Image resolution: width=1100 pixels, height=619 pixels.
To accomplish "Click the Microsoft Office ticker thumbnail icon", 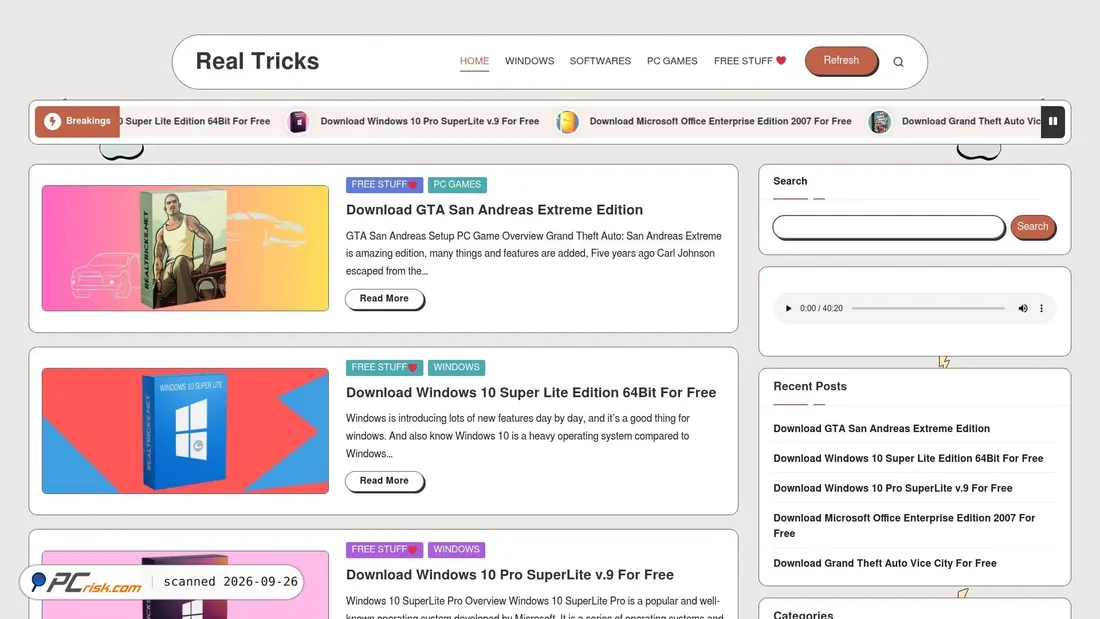I will click(x=568, y=121).
